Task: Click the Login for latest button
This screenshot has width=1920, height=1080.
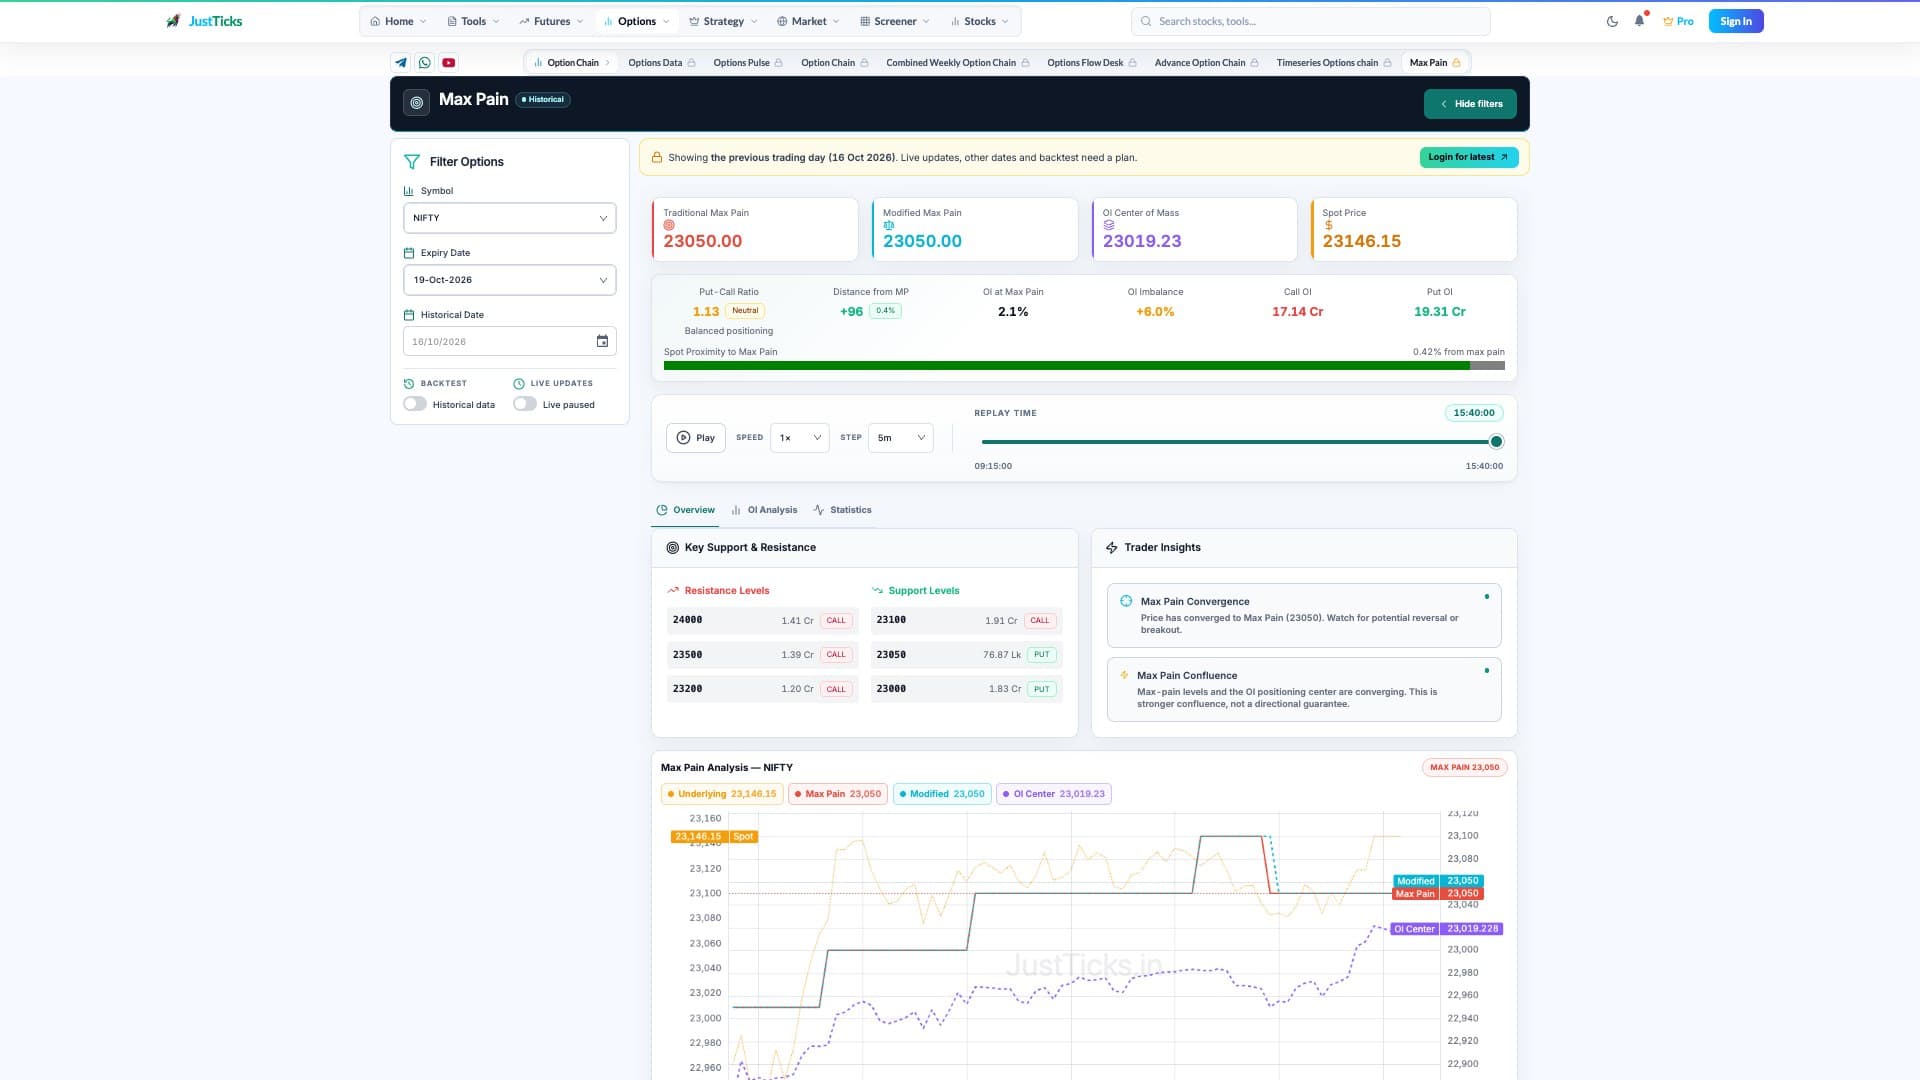Action: tap(1469, 157)
